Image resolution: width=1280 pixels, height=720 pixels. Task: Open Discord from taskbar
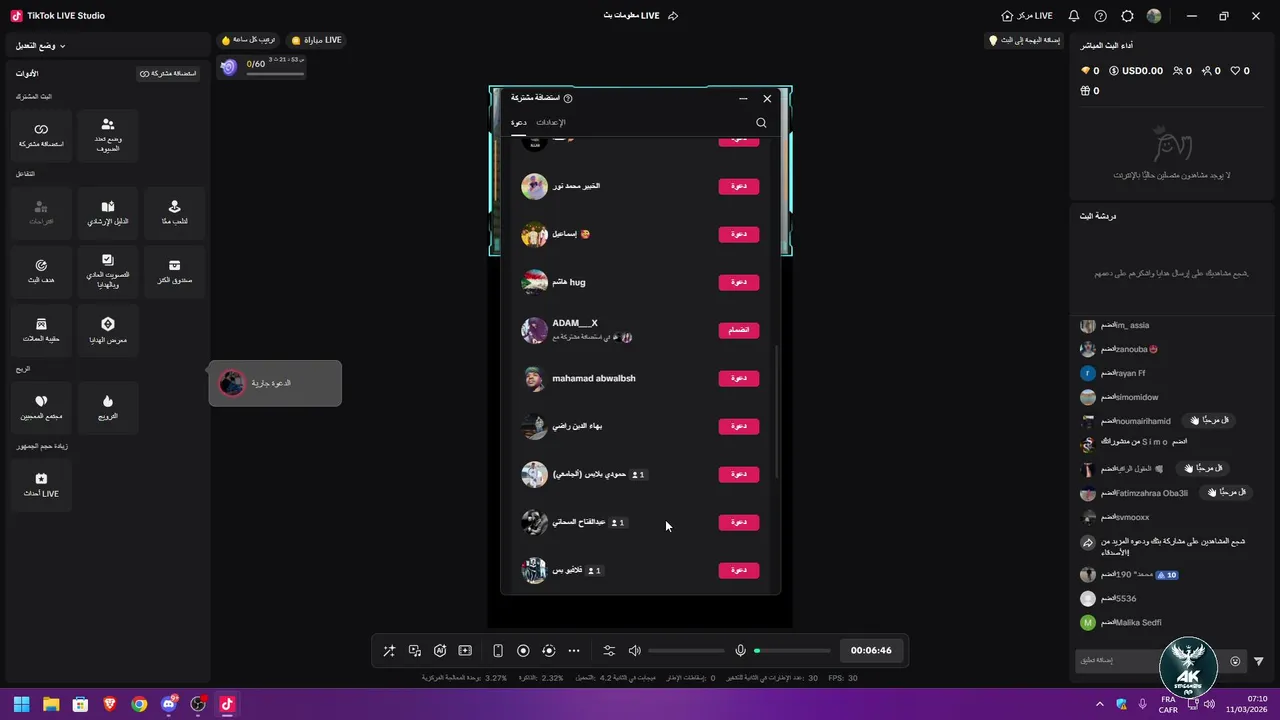[168, 704]
